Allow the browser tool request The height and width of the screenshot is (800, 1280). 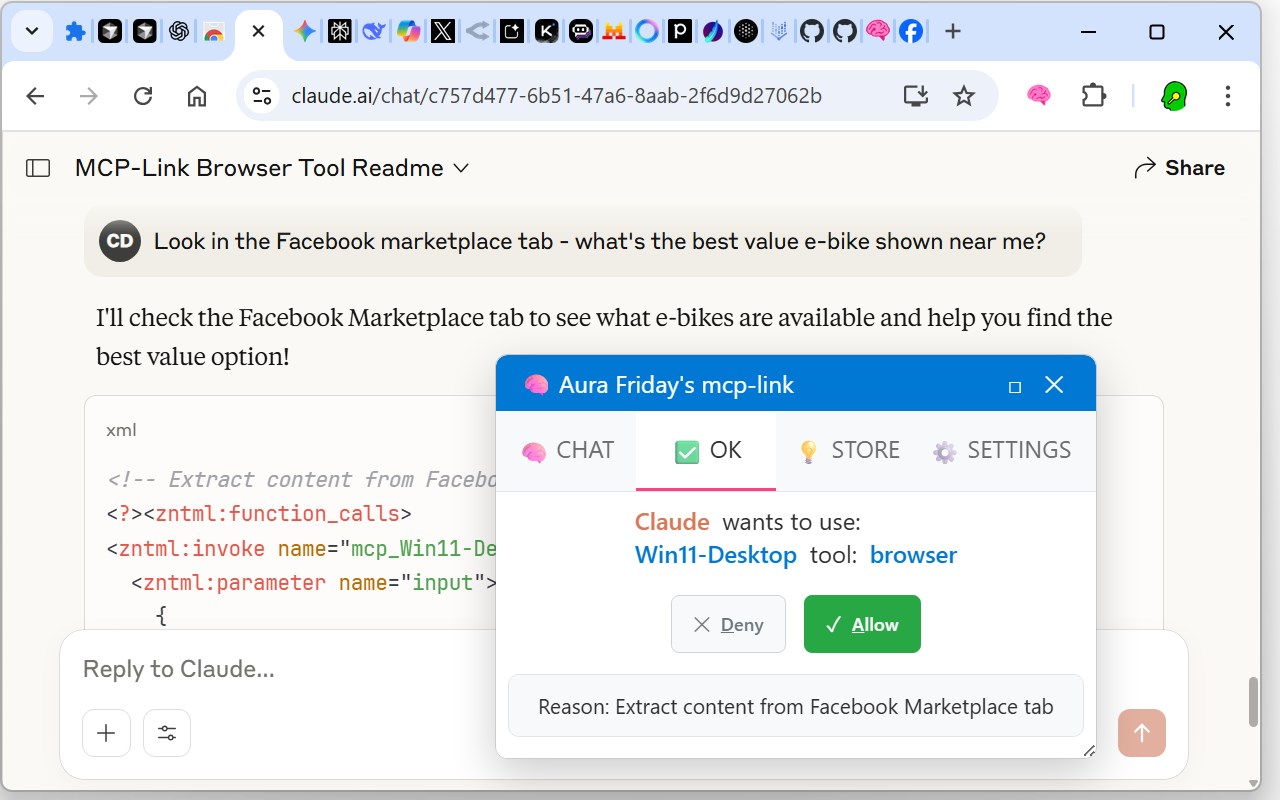[862, 624]
